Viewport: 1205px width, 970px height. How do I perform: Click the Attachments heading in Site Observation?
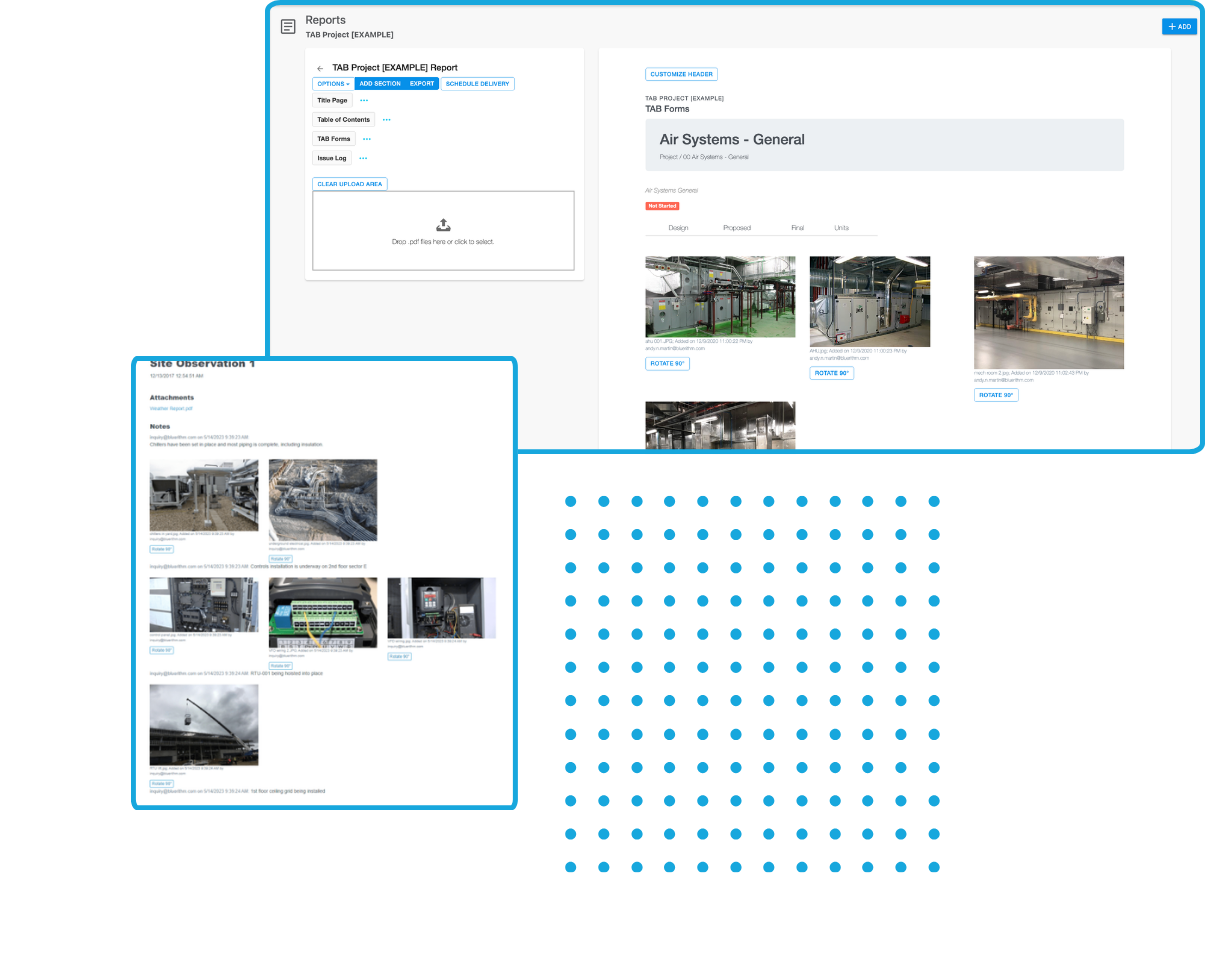(172, 397)
